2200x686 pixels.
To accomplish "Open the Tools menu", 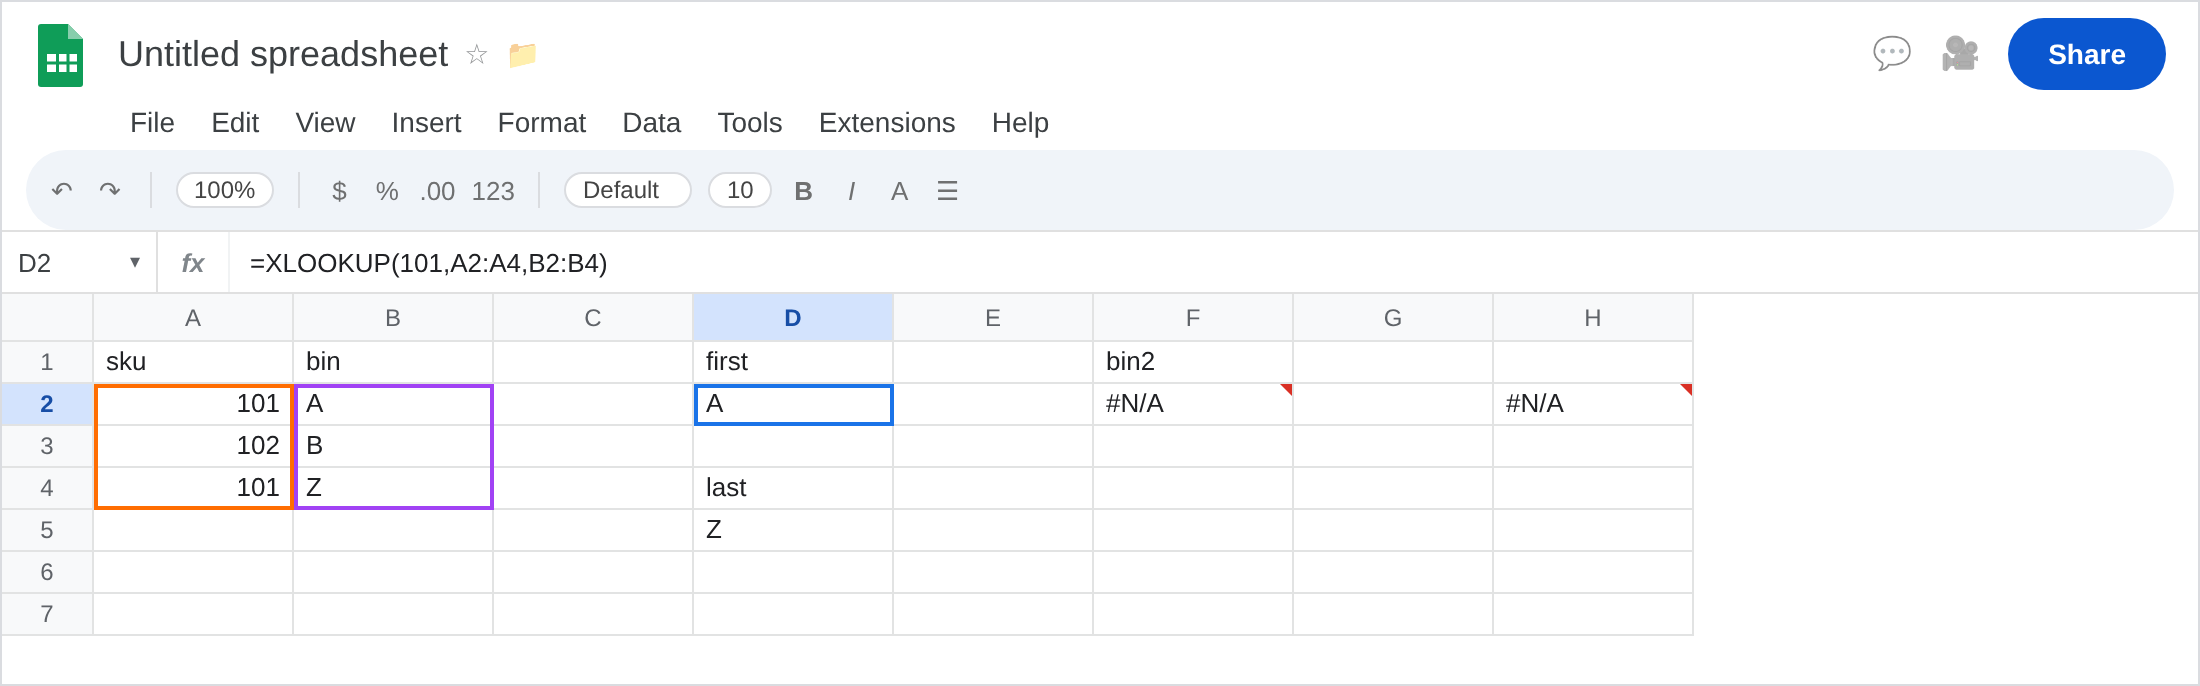I will pyautogui.click(x=750, y=123).
